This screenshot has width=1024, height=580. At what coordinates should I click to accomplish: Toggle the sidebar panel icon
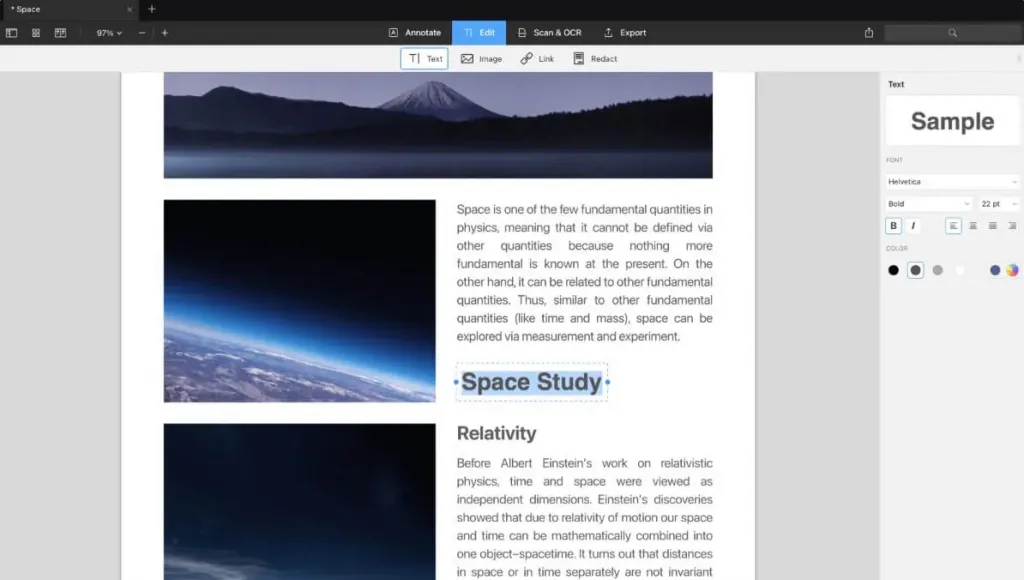click(x=11, y=33)
